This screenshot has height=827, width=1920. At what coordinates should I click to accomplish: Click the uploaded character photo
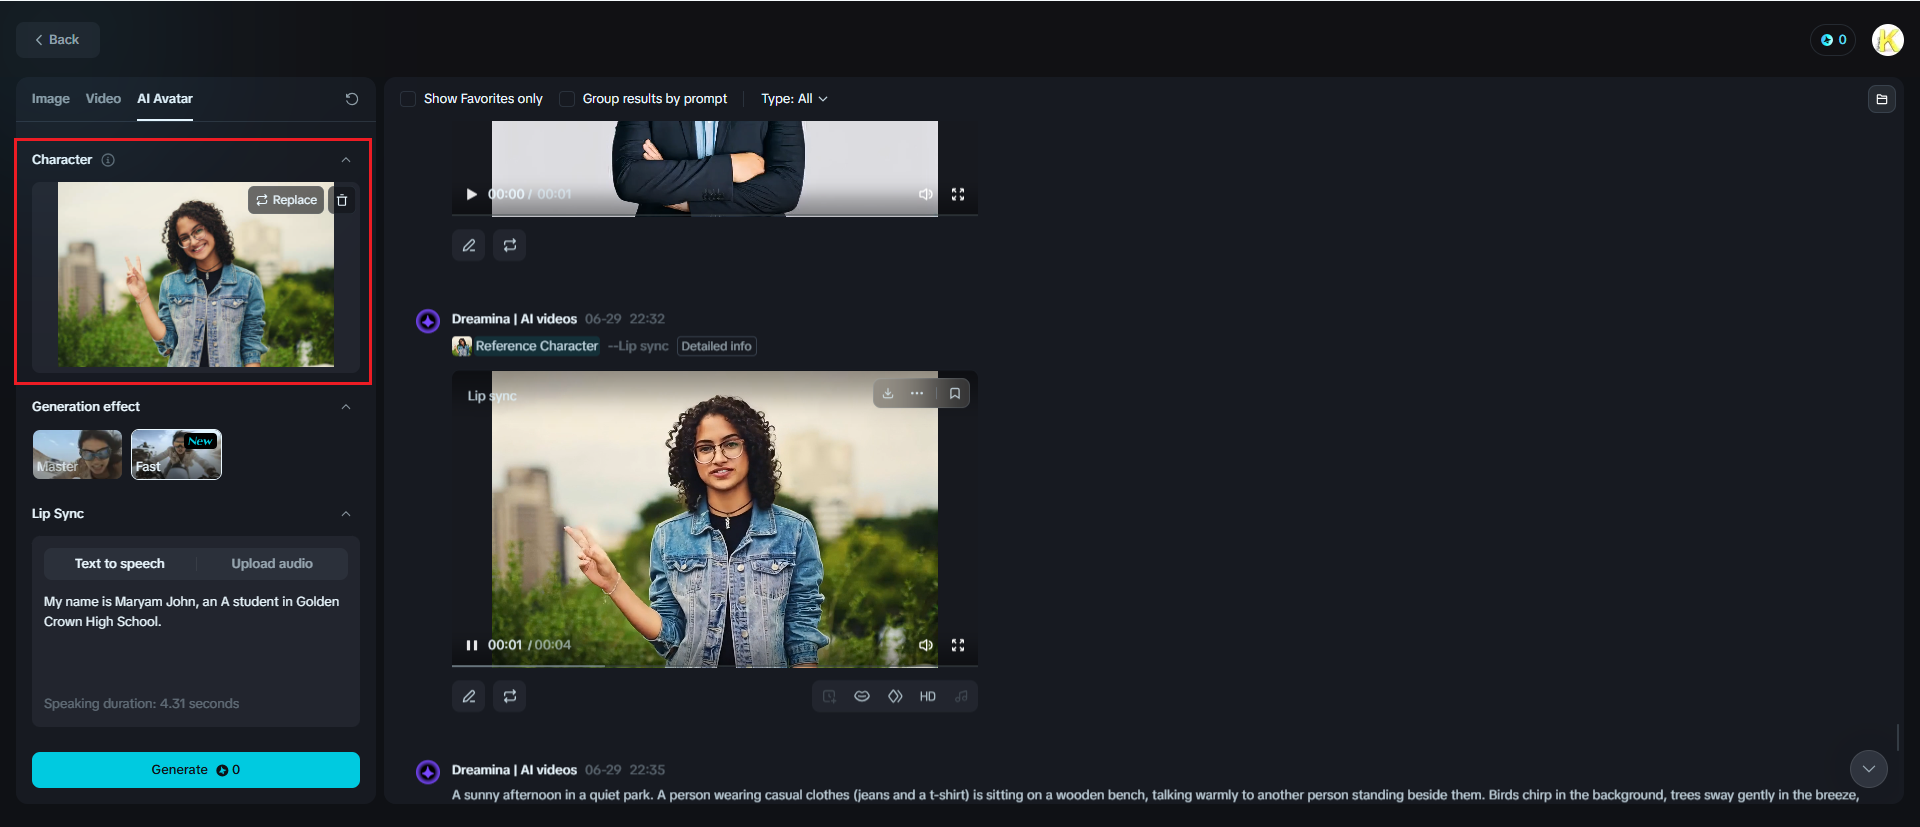[x=196, y=274]
